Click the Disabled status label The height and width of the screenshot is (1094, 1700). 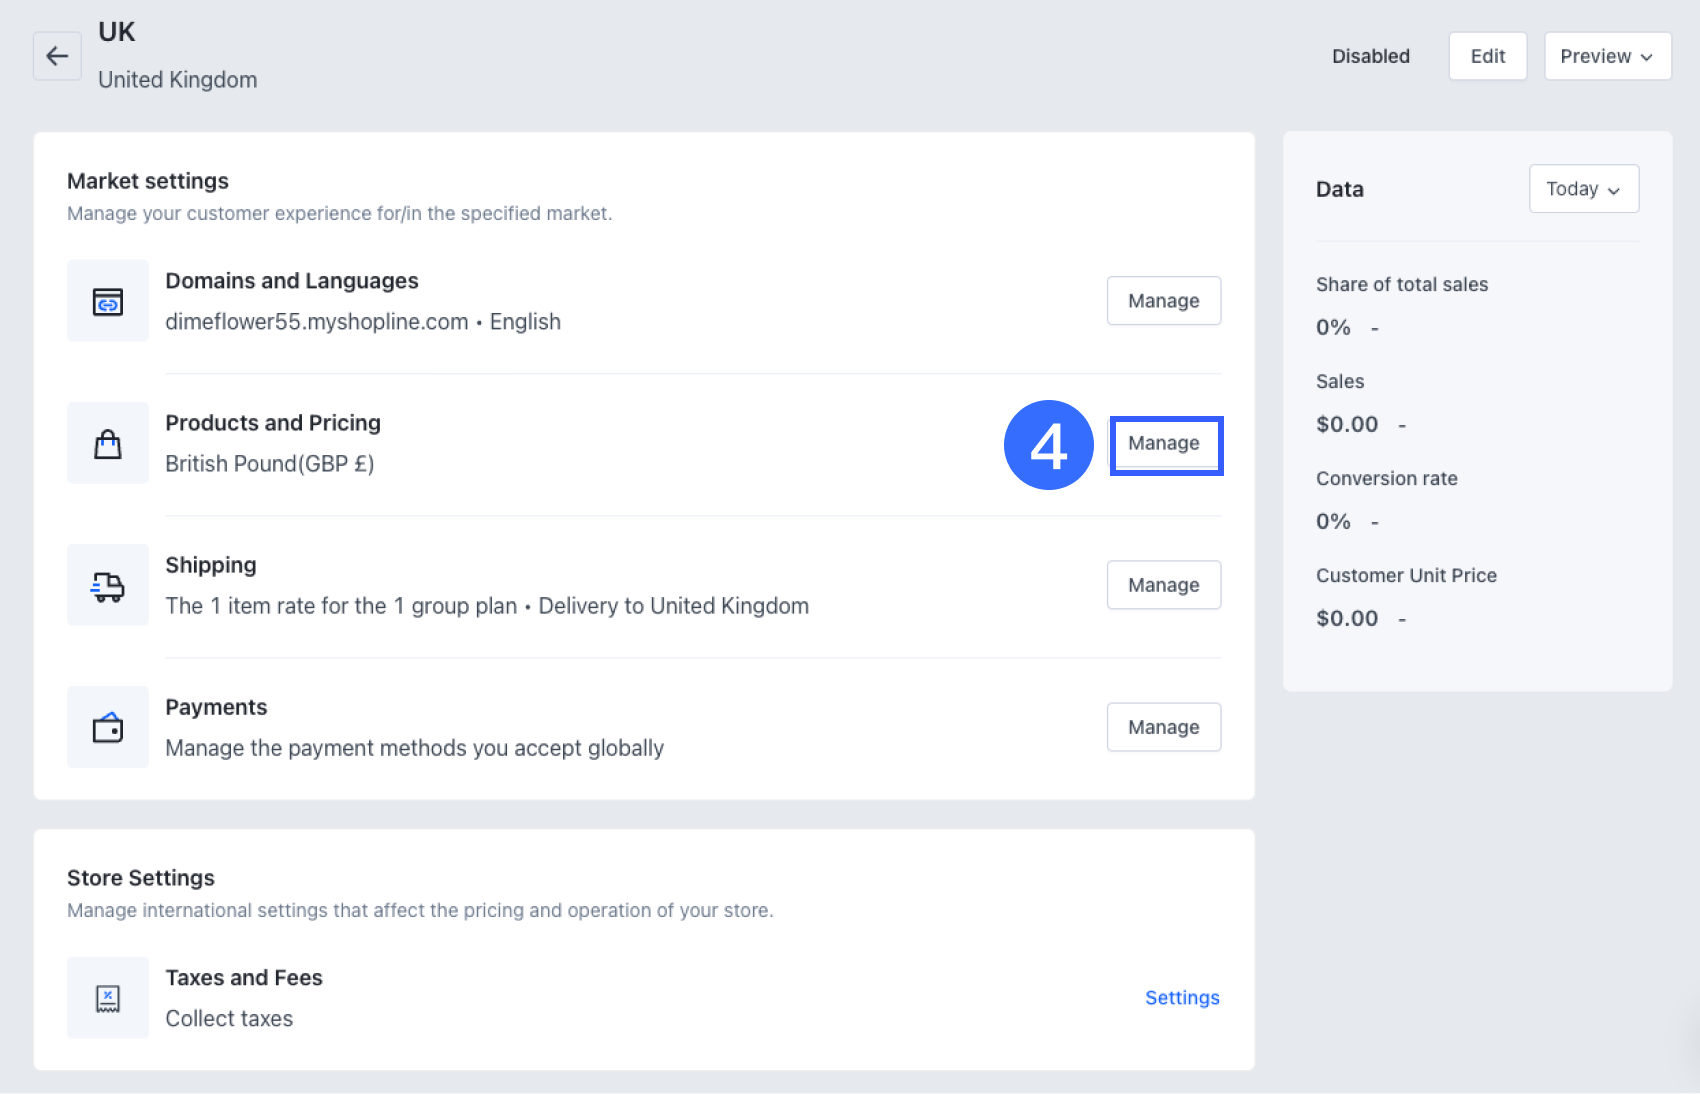pyautogui.click(x=1370, y=56)
